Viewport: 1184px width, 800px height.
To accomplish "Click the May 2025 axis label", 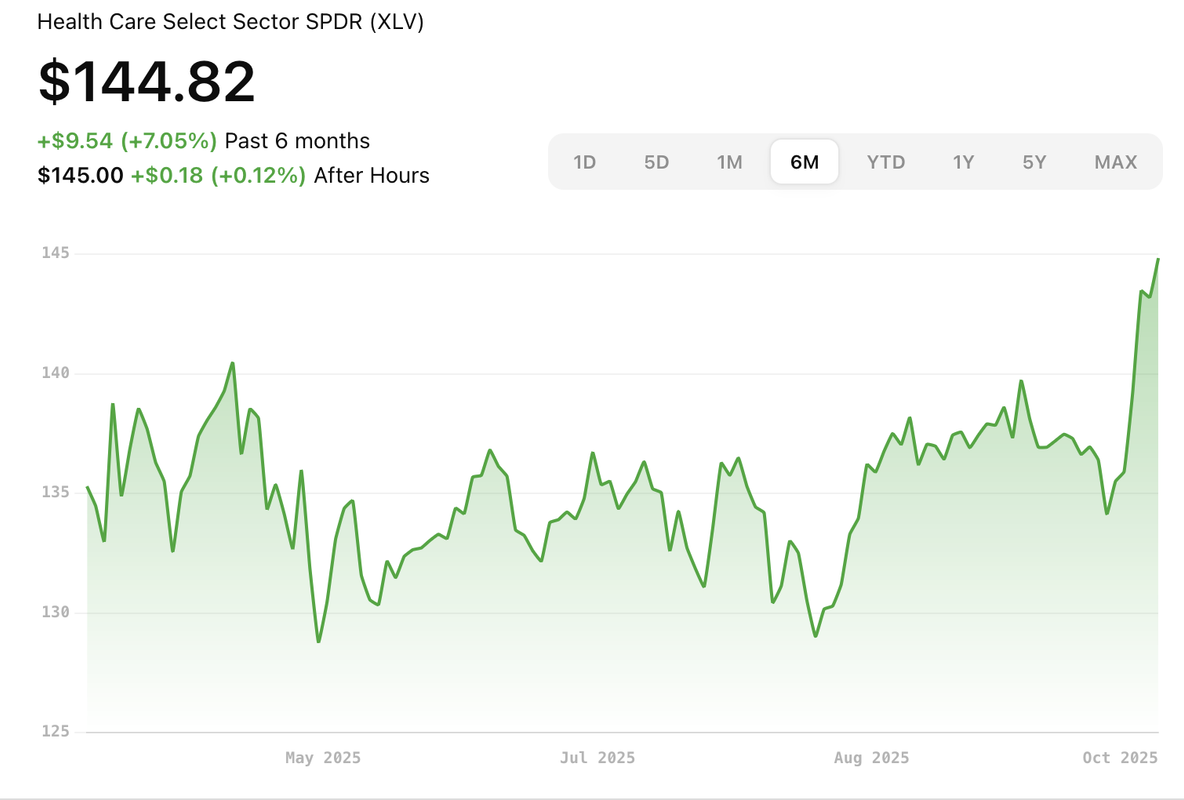I will 323,758.
